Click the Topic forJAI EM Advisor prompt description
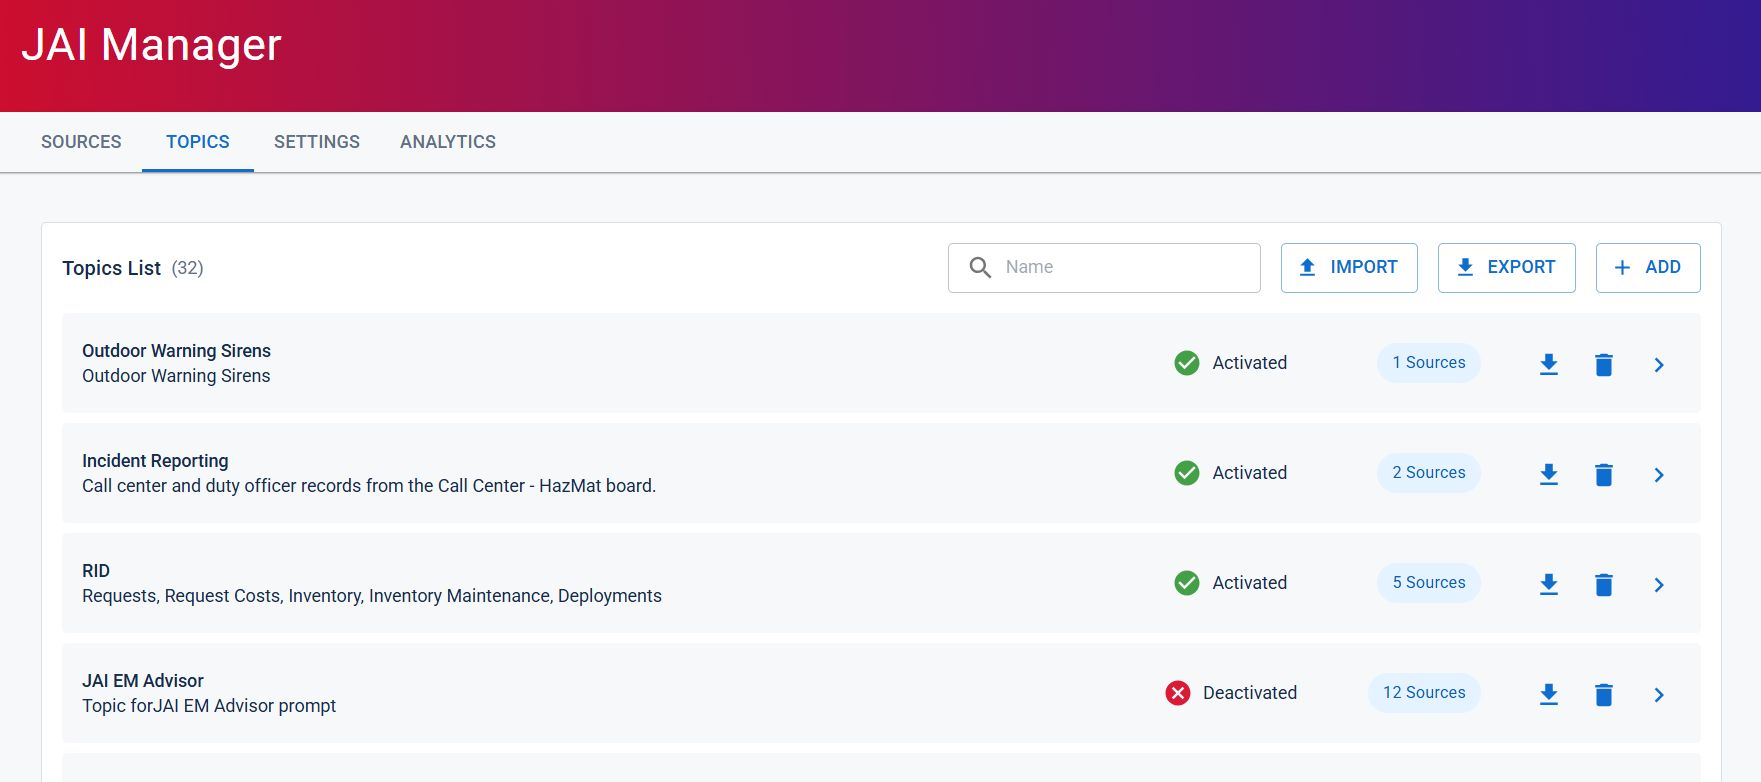 click(x=209, y=706)
